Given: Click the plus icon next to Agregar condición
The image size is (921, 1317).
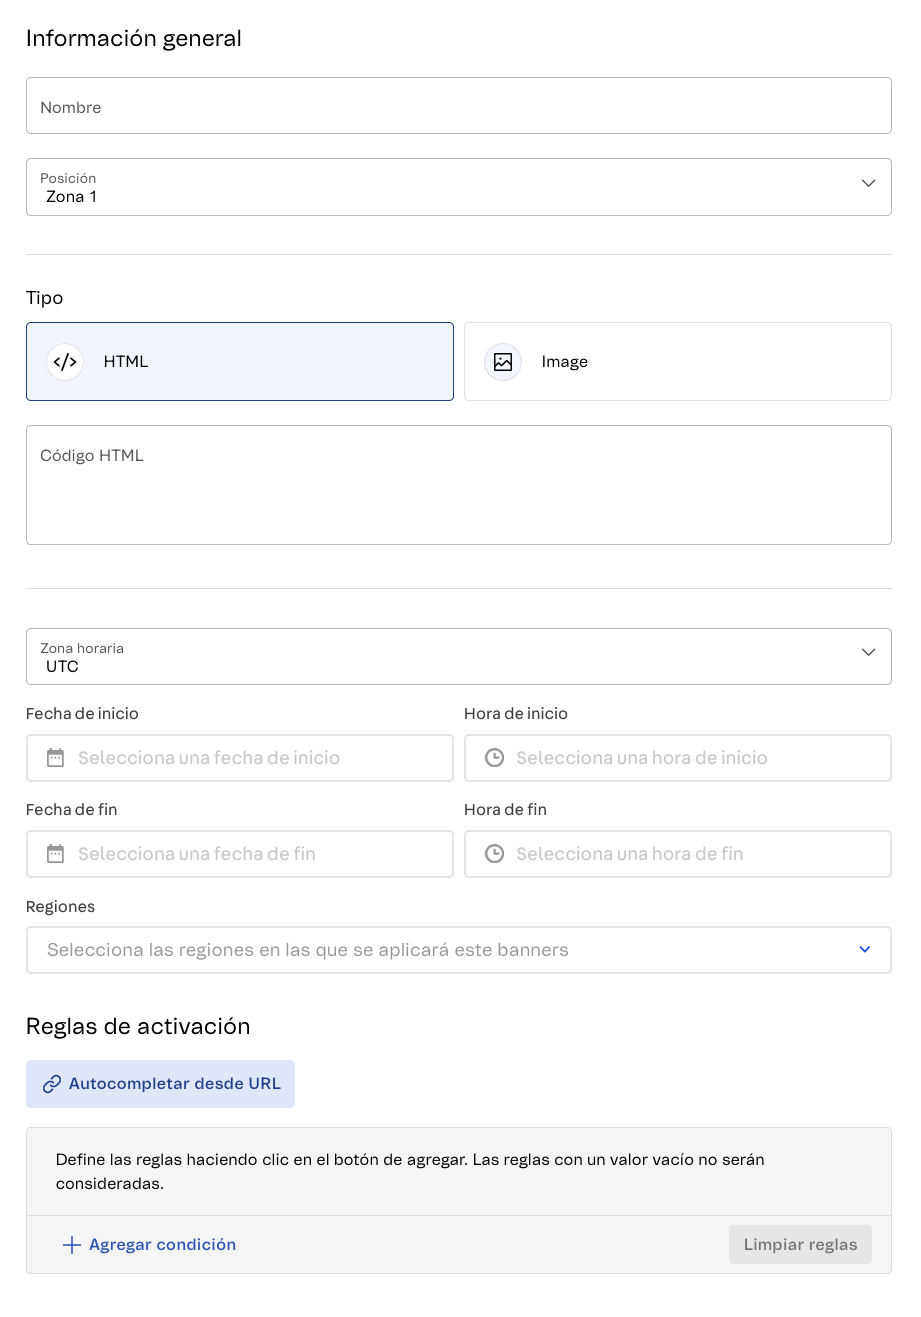Looking at the screenshot, I should (71, 1244).
